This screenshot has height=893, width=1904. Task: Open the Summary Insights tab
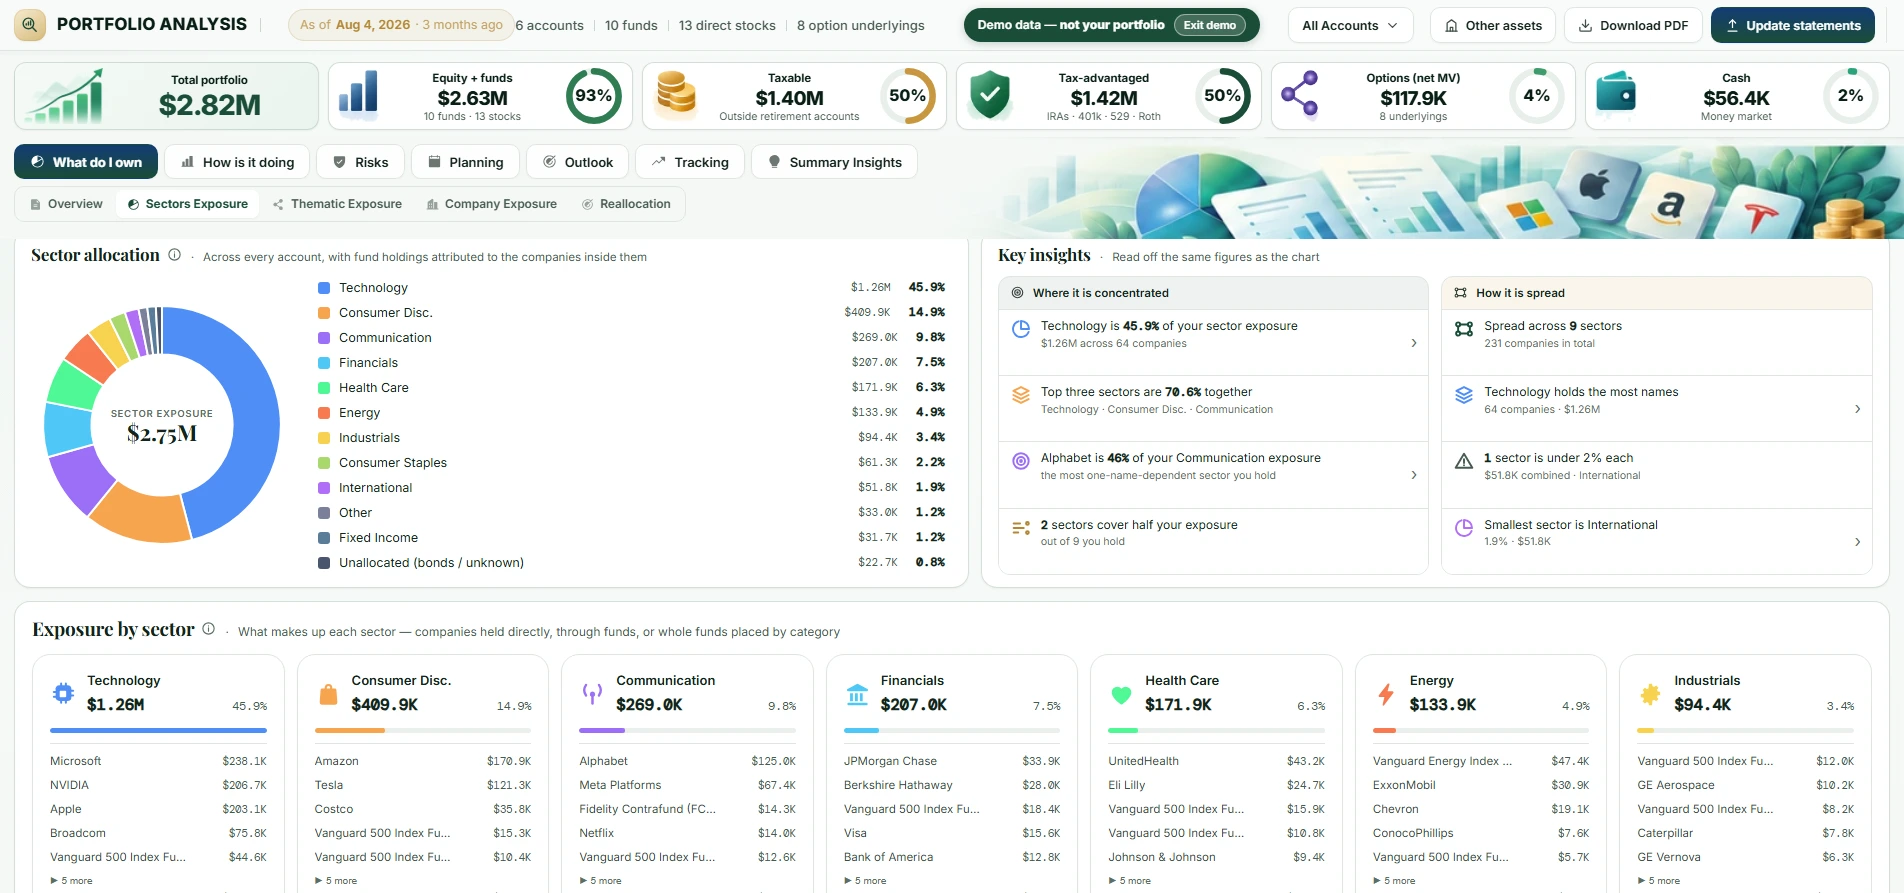click(834, 162)
